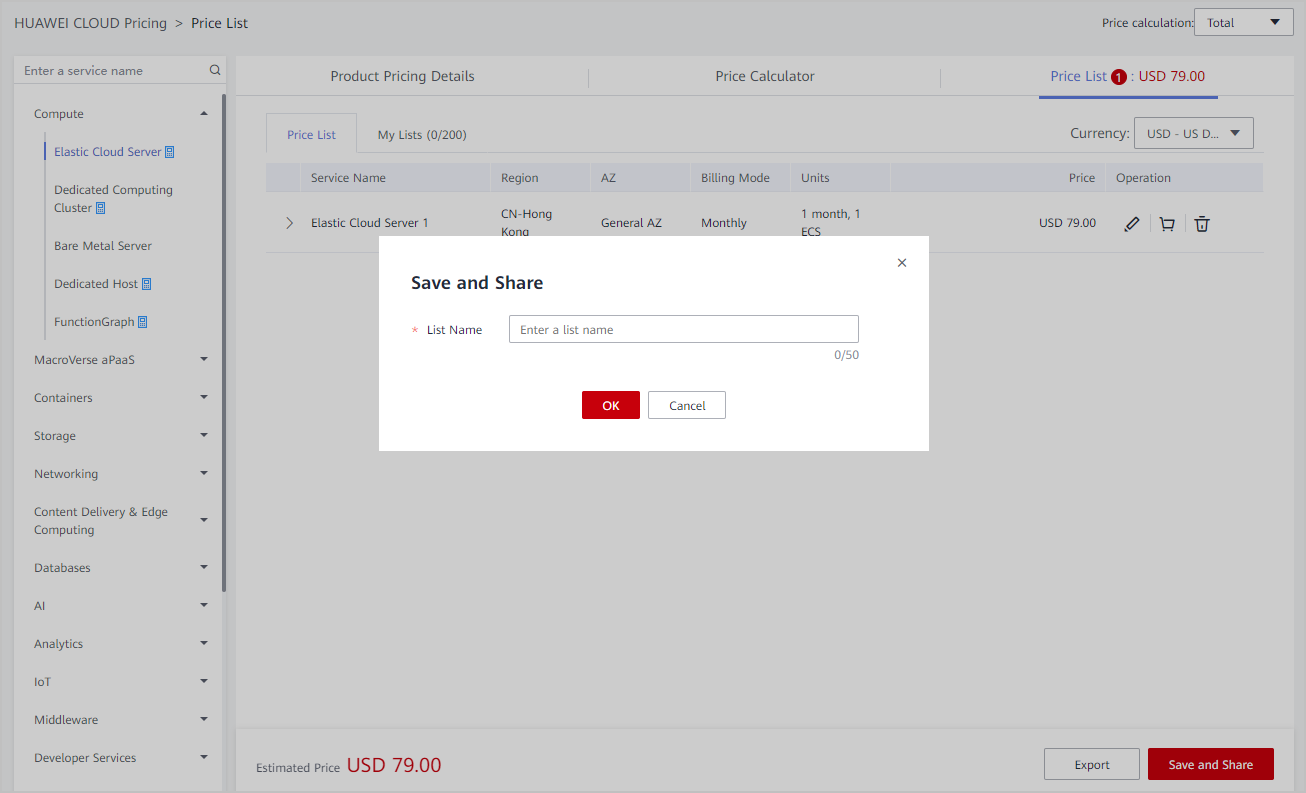Image resolution: width=1306 pixels, height=793 pixels.
Task: Close the Save and Share dialog
Action: pyautogui.click(x=902, y=263)
